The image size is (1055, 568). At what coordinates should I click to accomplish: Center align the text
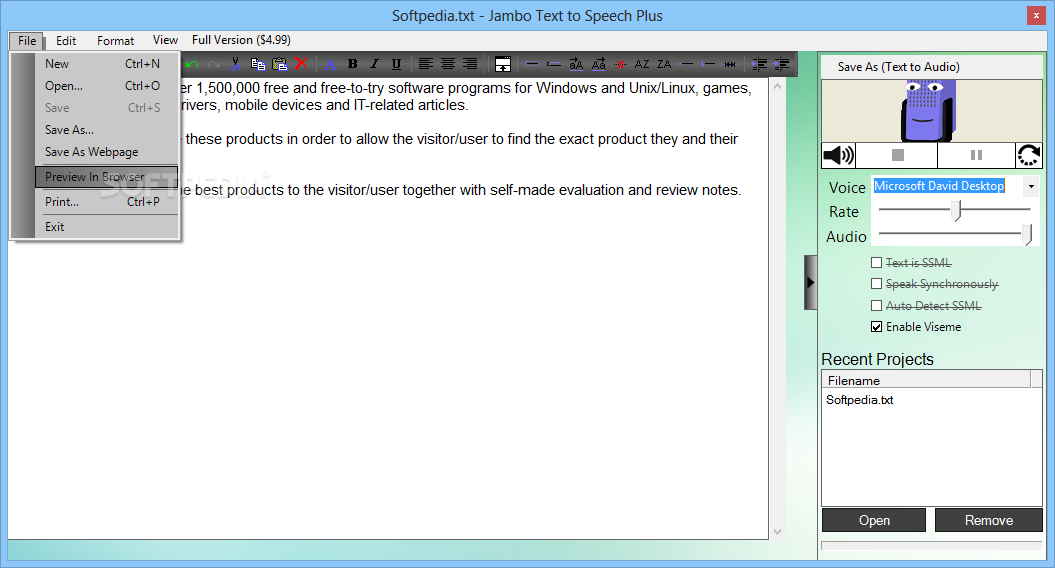click(447, 64)
